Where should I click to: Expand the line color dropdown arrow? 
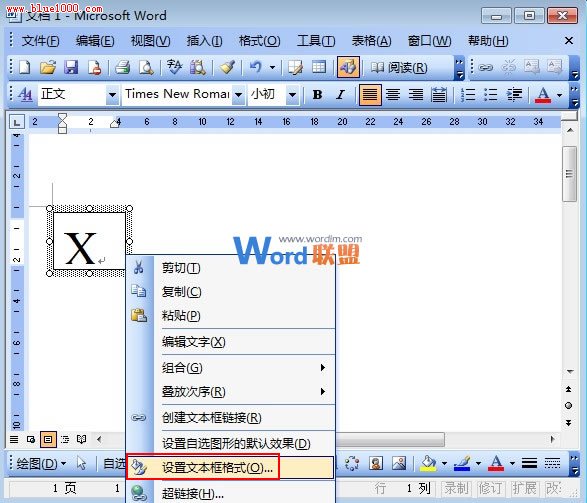click(x=478, y=463)
